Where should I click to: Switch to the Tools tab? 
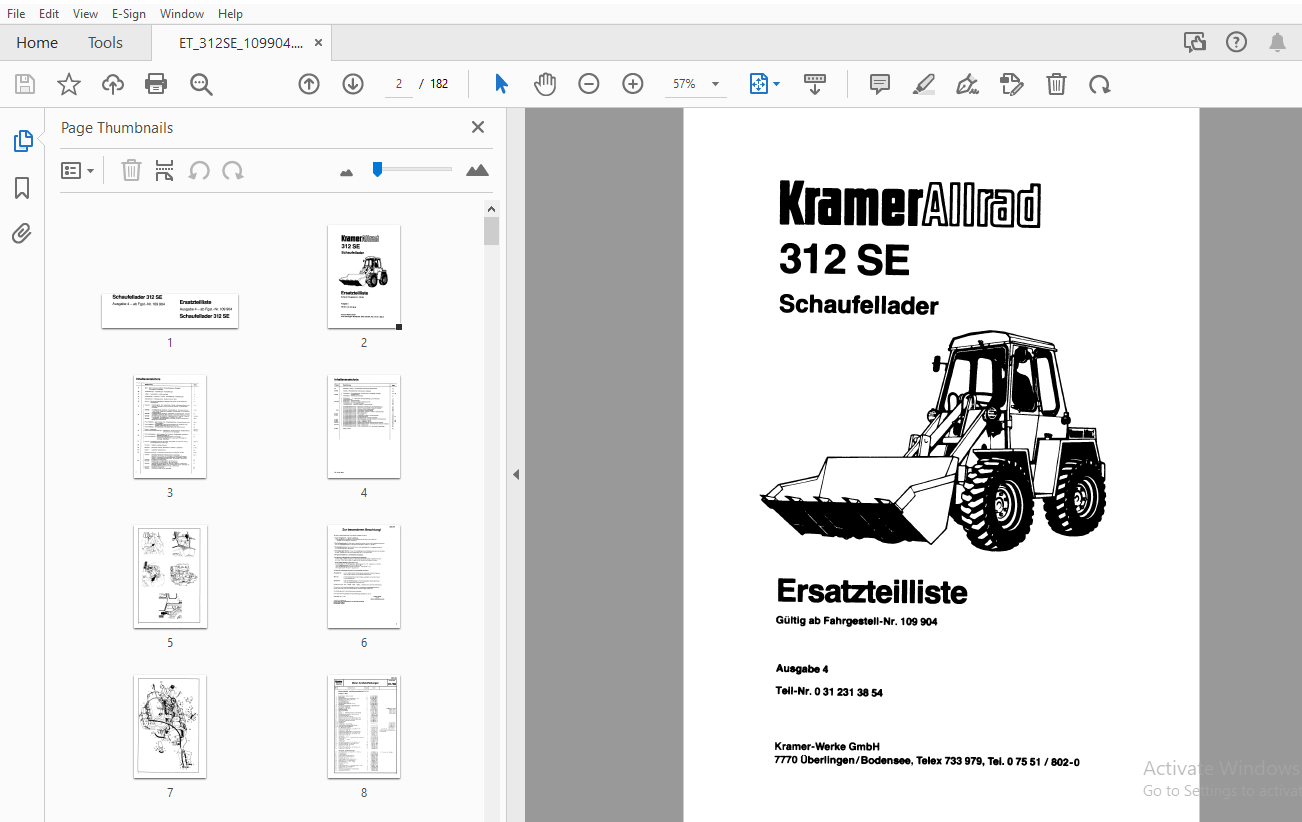(105, 42)
